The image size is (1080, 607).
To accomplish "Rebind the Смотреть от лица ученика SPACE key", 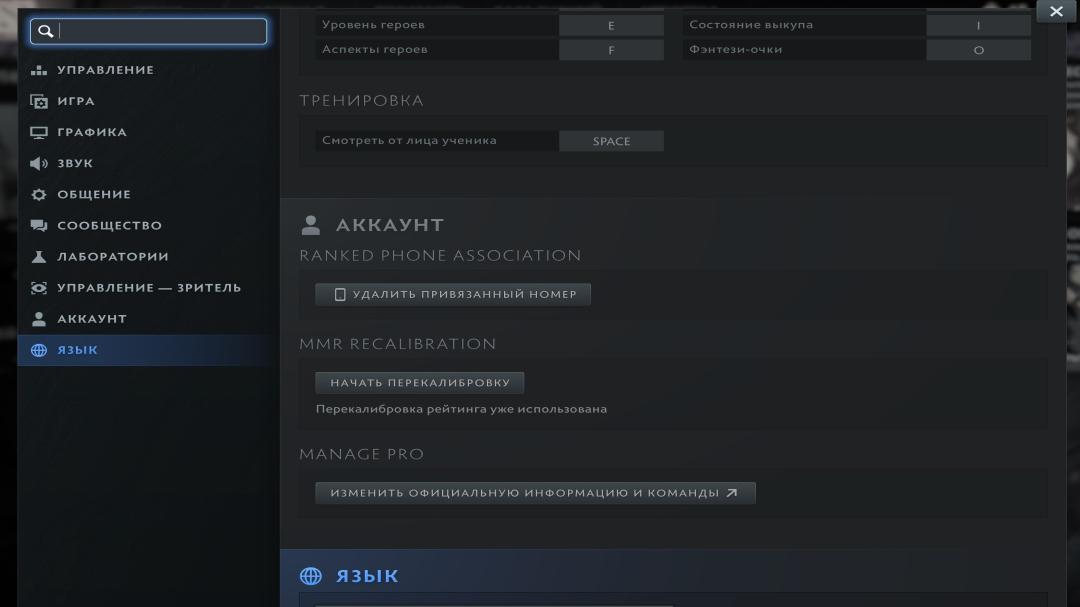I will pyautogui.click(x=611, y=141).
